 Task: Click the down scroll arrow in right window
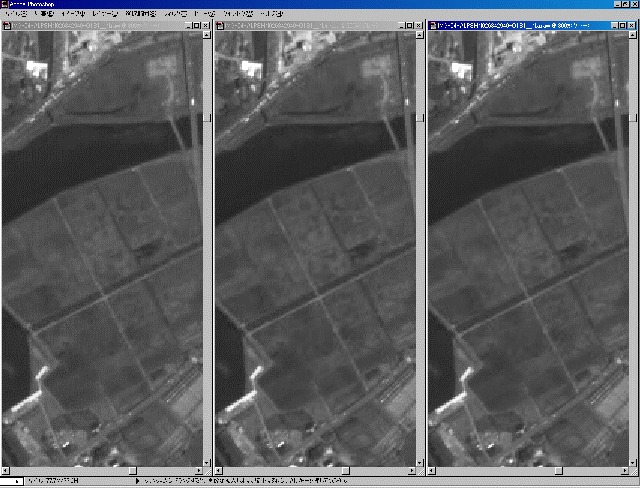pos(633,463)
